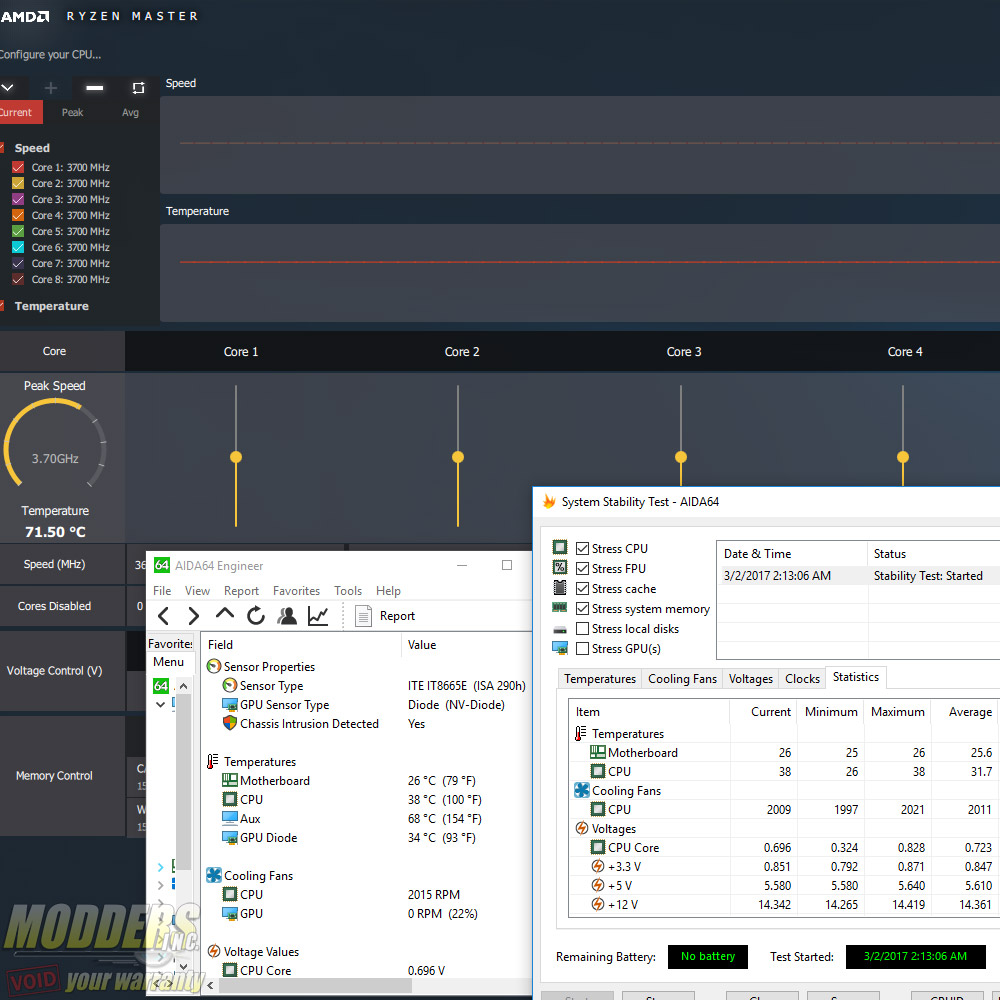Click the Cooling Fans icon in Statistics table
The width and height of the screenshot is (1000, 1000).
click(582, 790)
